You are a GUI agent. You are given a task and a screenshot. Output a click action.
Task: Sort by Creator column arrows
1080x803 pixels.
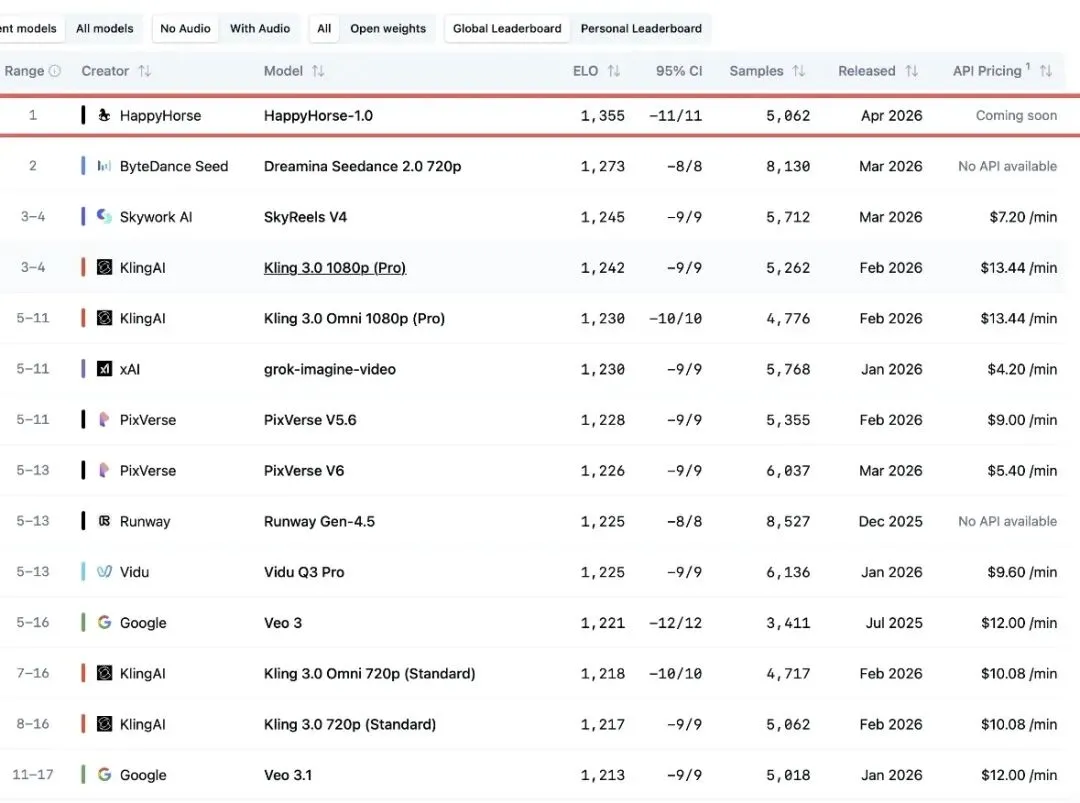145,71
